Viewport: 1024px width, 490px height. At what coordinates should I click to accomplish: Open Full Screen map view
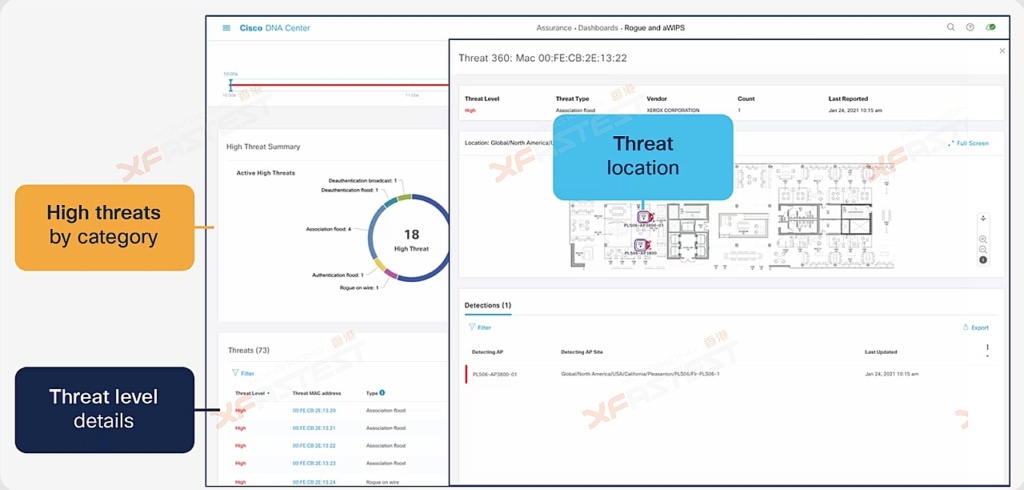tap(968, 144)
